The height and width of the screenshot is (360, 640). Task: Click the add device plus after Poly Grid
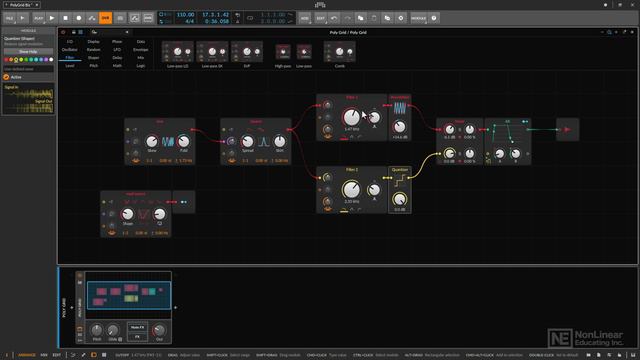pyautogui.click(x=176, y=308)
